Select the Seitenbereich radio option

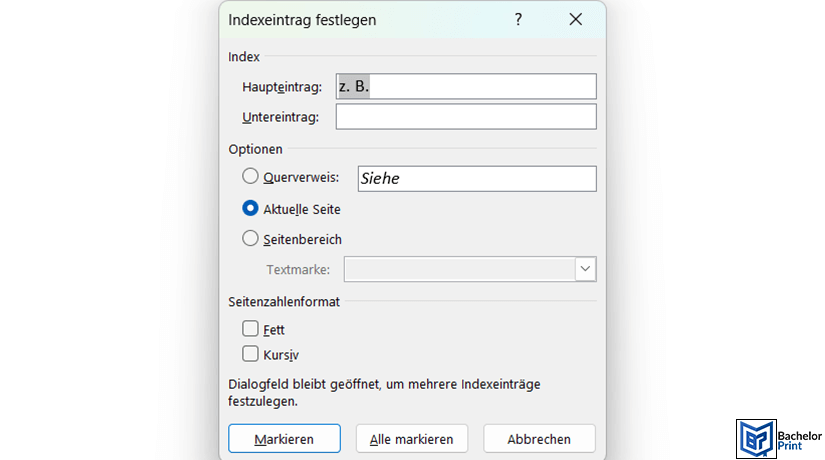click(250, 238)
